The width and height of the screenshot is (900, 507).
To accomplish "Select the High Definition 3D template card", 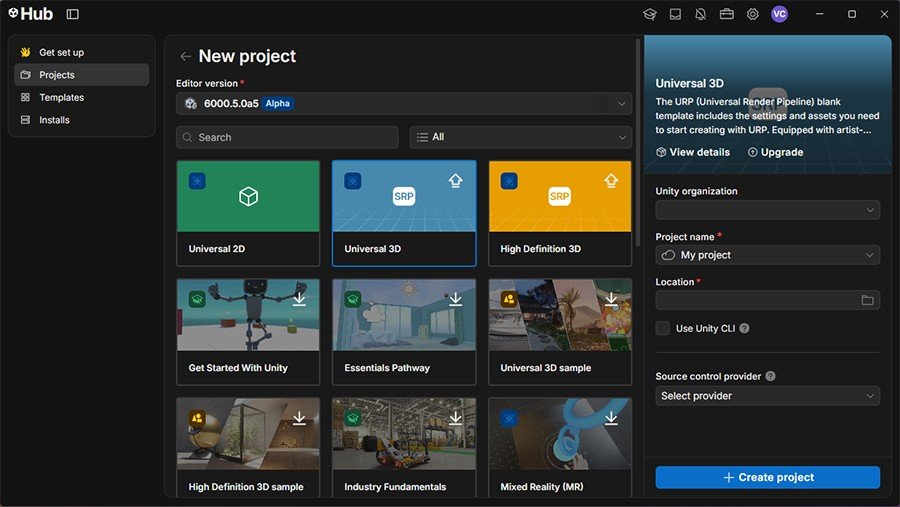I will tap(560, 214).
